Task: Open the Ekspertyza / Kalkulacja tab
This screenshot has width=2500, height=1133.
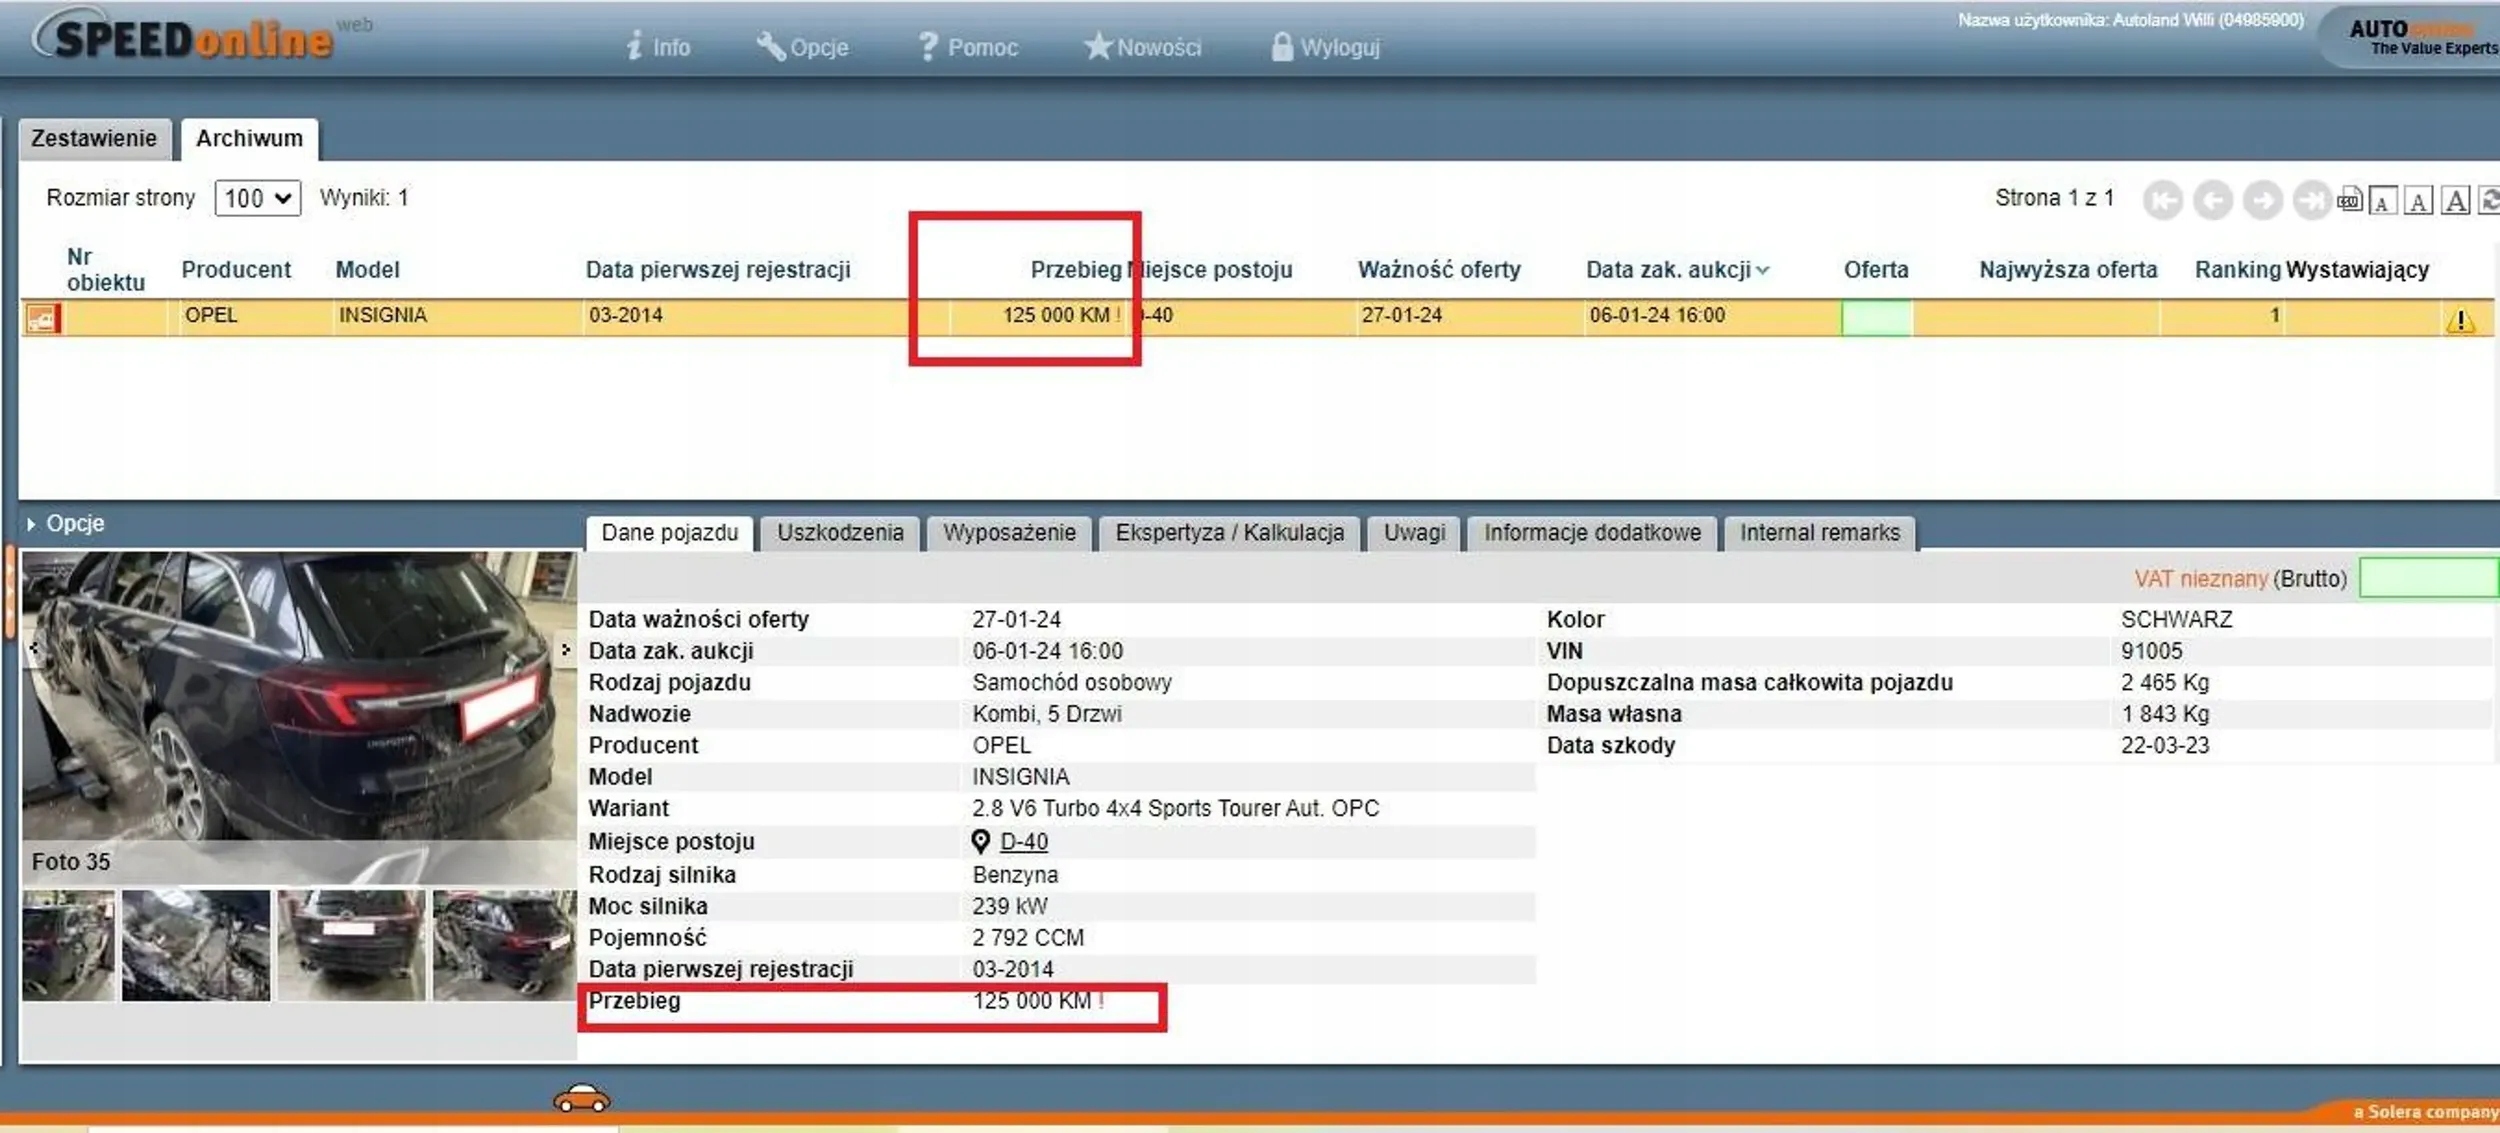Action: click(1229, 532)
